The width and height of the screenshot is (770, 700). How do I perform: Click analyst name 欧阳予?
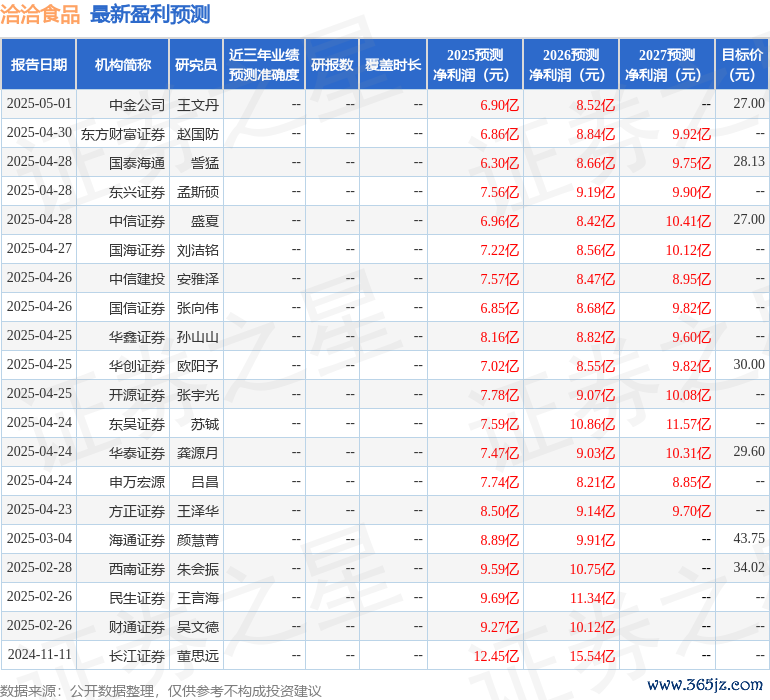198,366
